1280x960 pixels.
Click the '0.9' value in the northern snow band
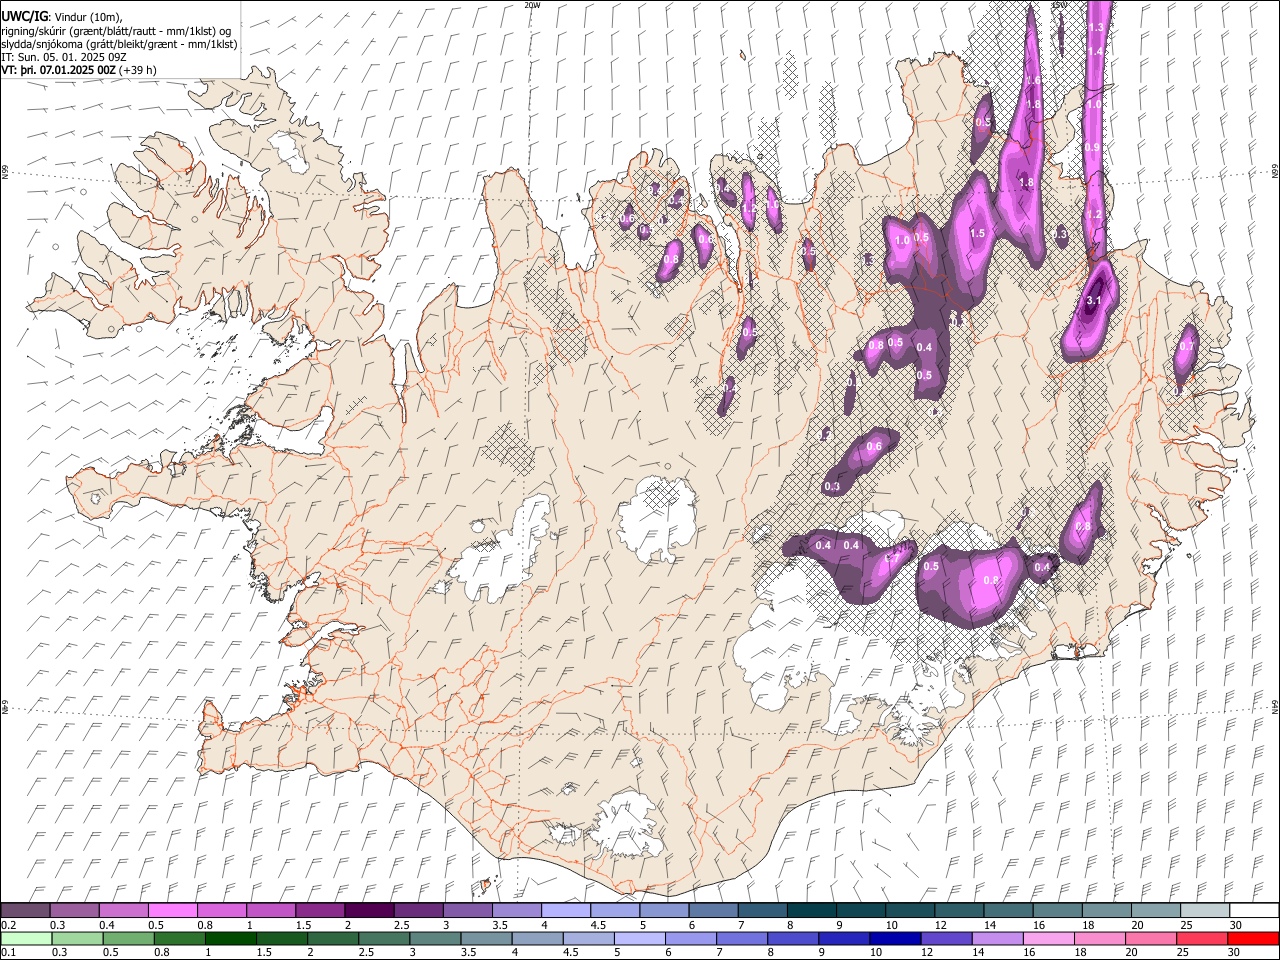1092,147
